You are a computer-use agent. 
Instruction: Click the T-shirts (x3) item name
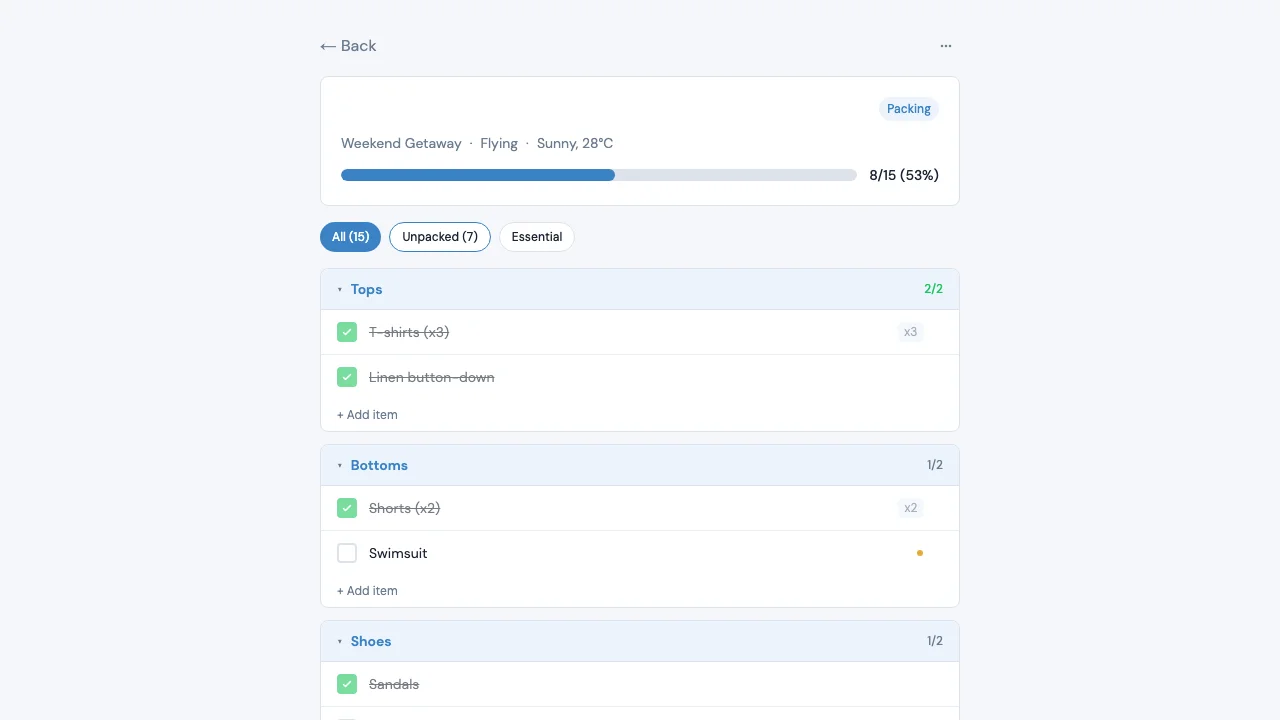[409, 332]
